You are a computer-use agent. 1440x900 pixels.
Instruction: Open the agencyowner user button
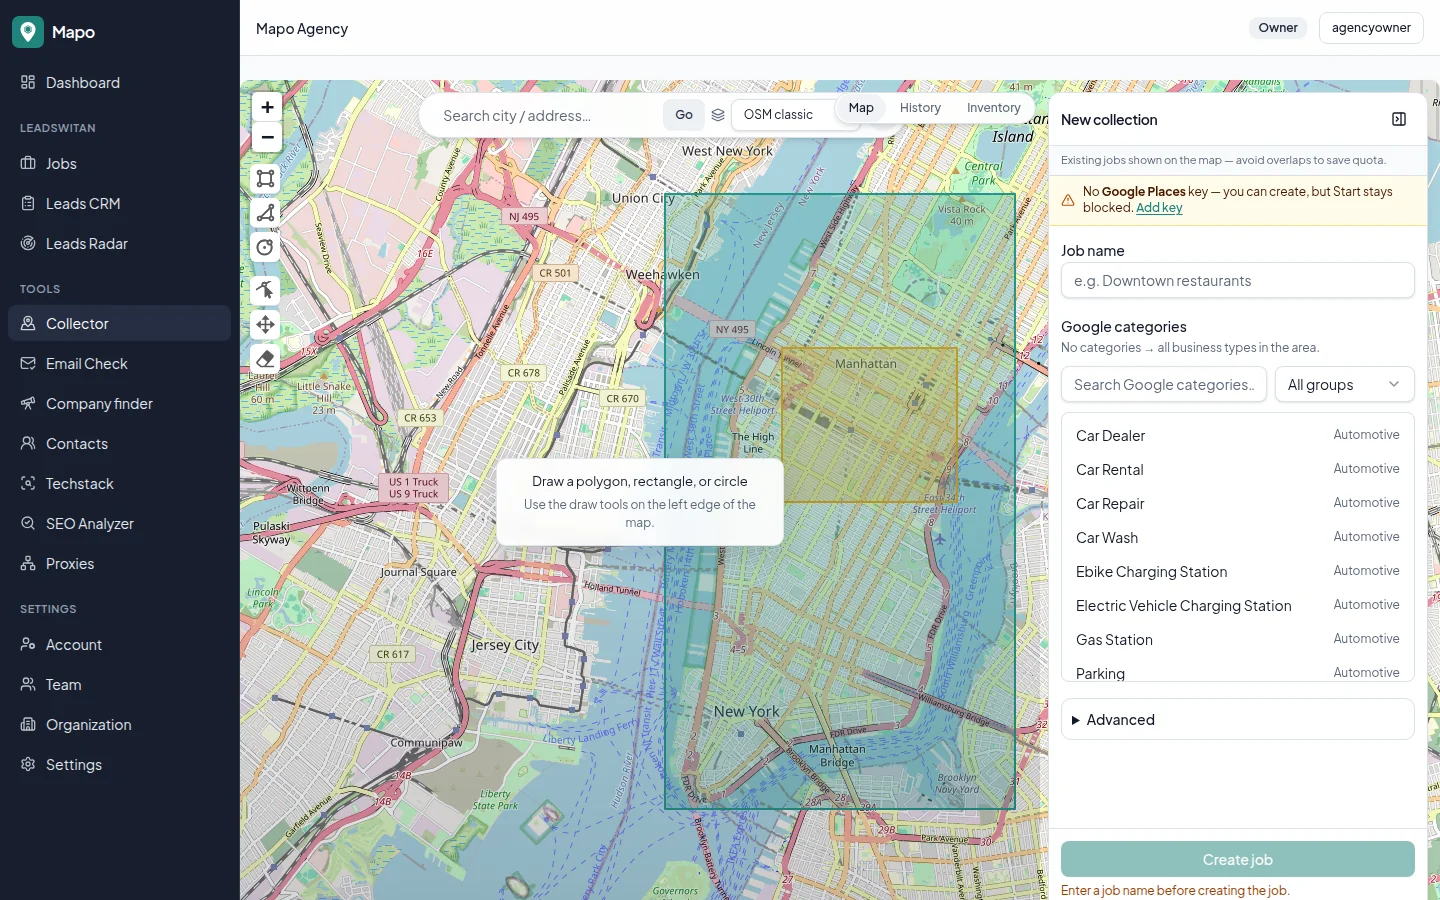tap(1371, 28)
